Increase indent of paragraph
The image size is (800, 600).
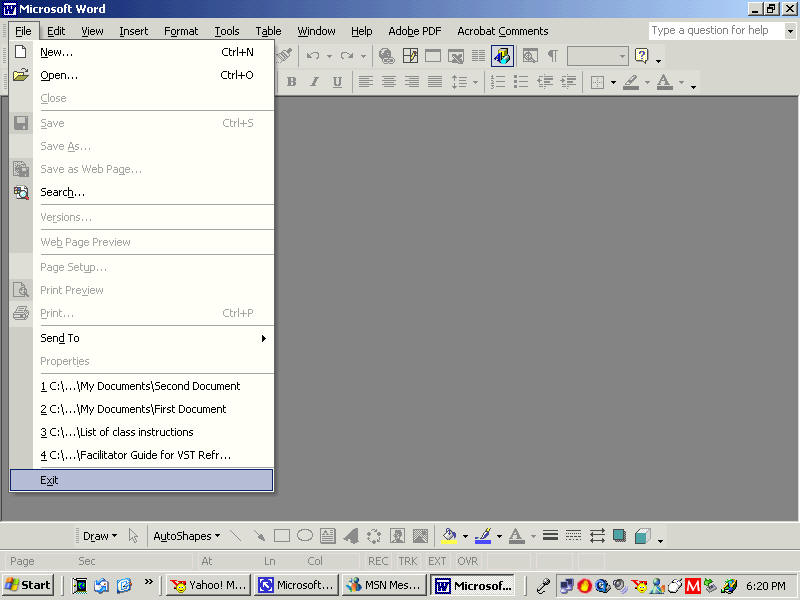568,82
